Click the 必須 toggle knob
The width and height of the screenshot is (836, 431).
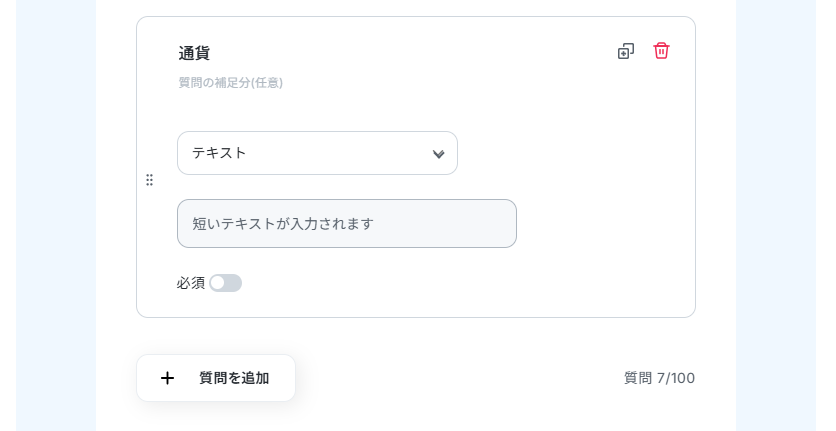click(218, 283)
